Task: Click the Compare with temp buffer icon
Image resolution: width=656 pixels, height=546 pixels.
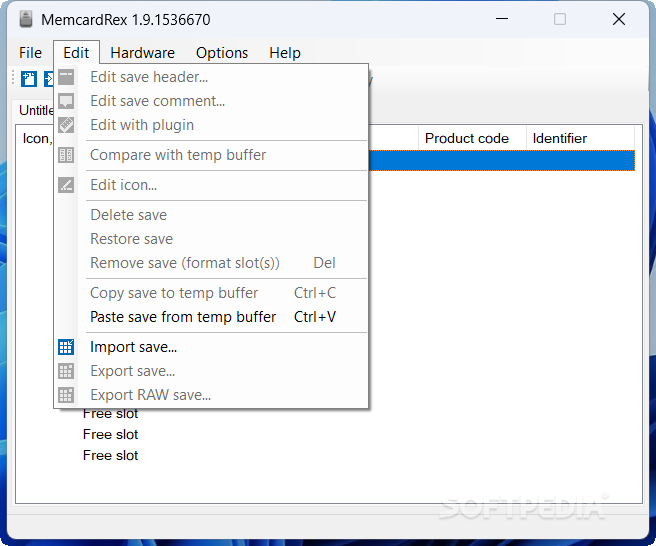Action: [66, 155]
